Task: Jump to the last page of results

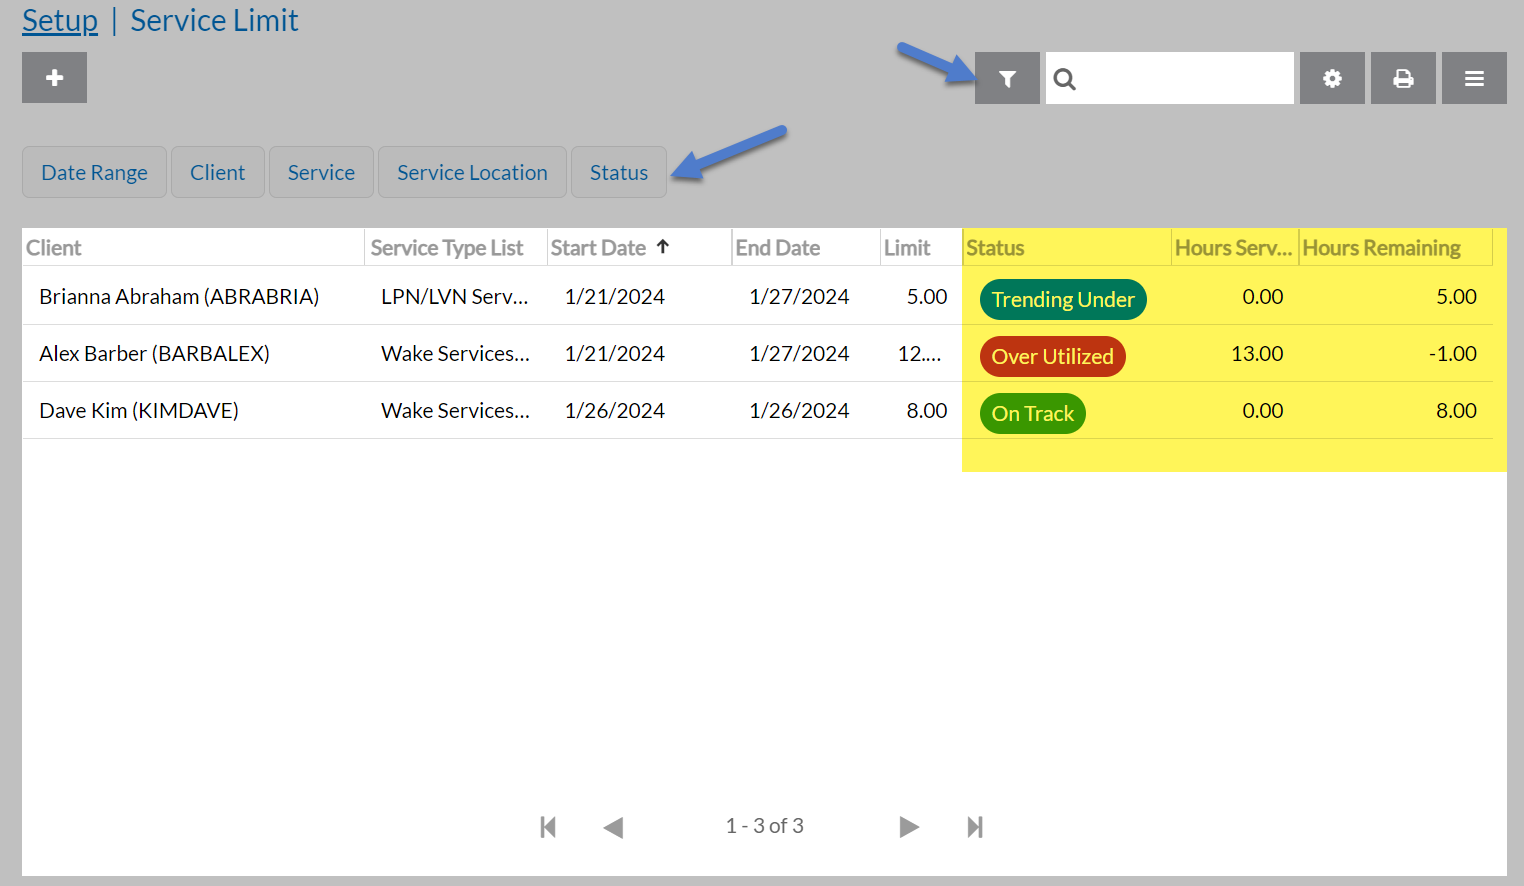Action: (x=975, y=827)
